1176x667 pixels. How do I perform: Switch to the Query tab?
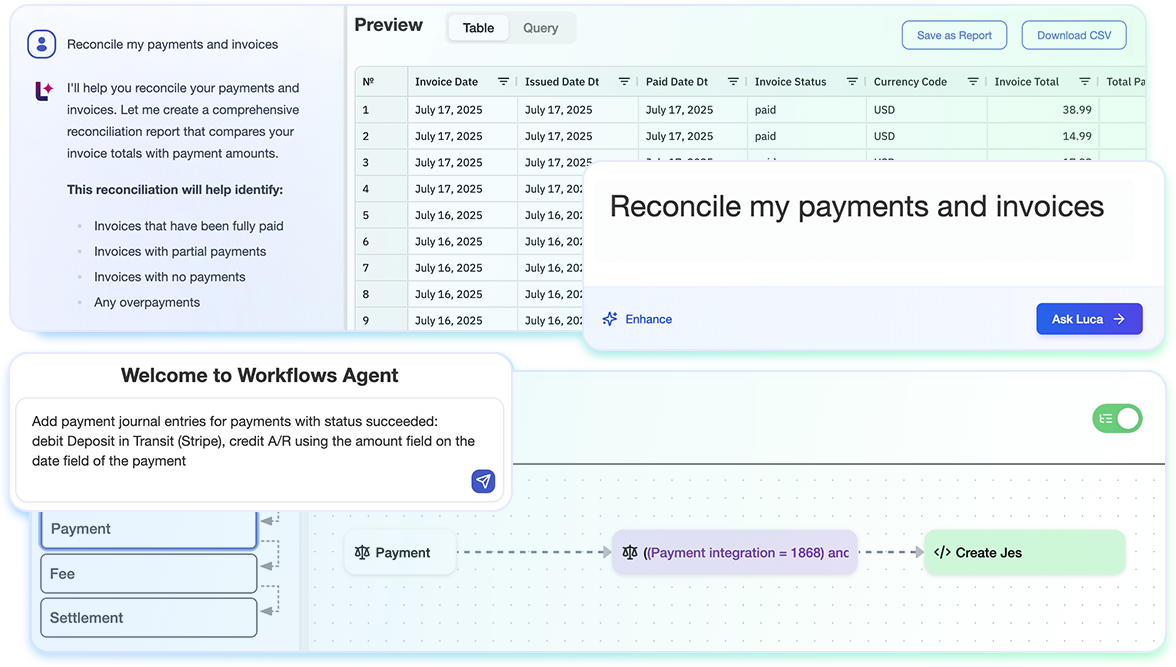click(x=540, y=28)
